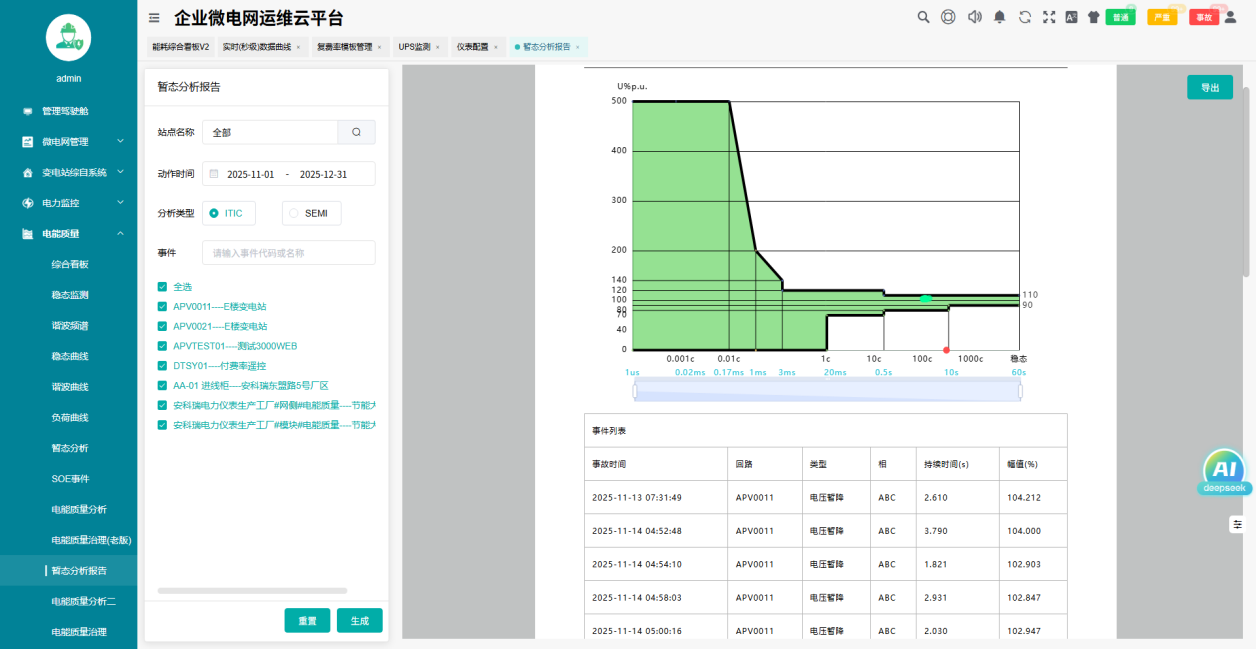Uncheck APVTEST01 测试3000WEB checkbox
The width and height of the screenshot is (1256, 649).
pos(162,346)
